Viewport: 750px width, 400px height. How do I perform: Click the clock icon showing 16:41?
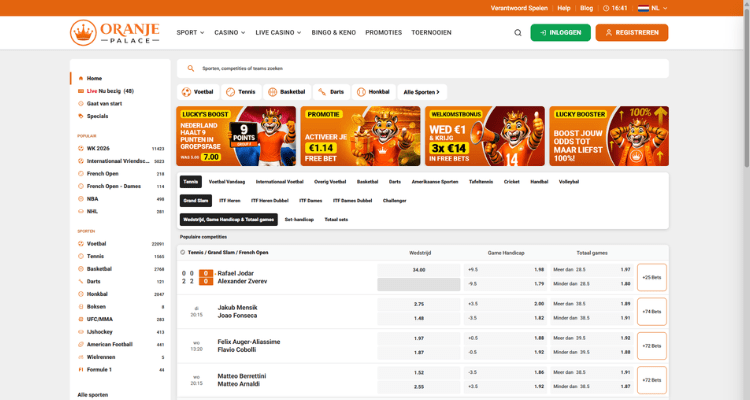pos(606,8)
